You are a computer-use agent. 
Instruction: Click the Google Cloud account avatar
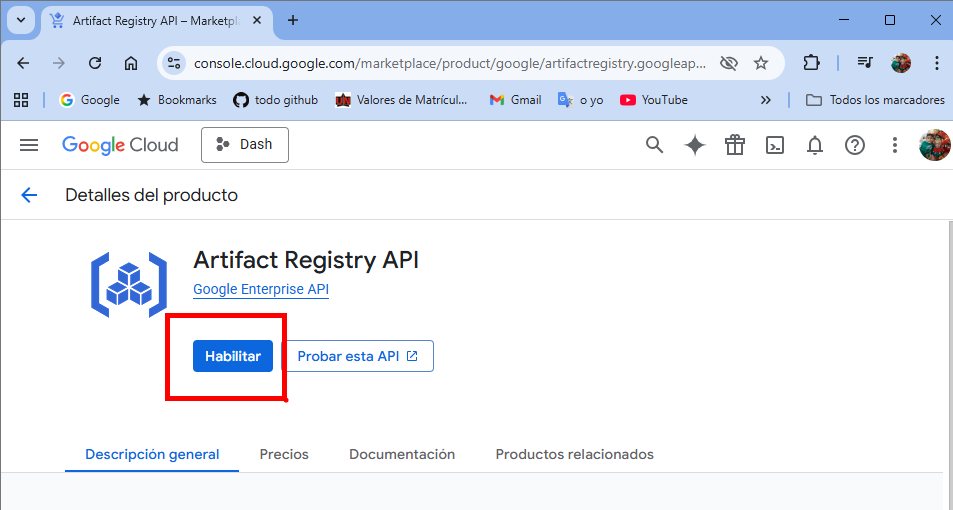pyautogui.click(x=935, y=145)
